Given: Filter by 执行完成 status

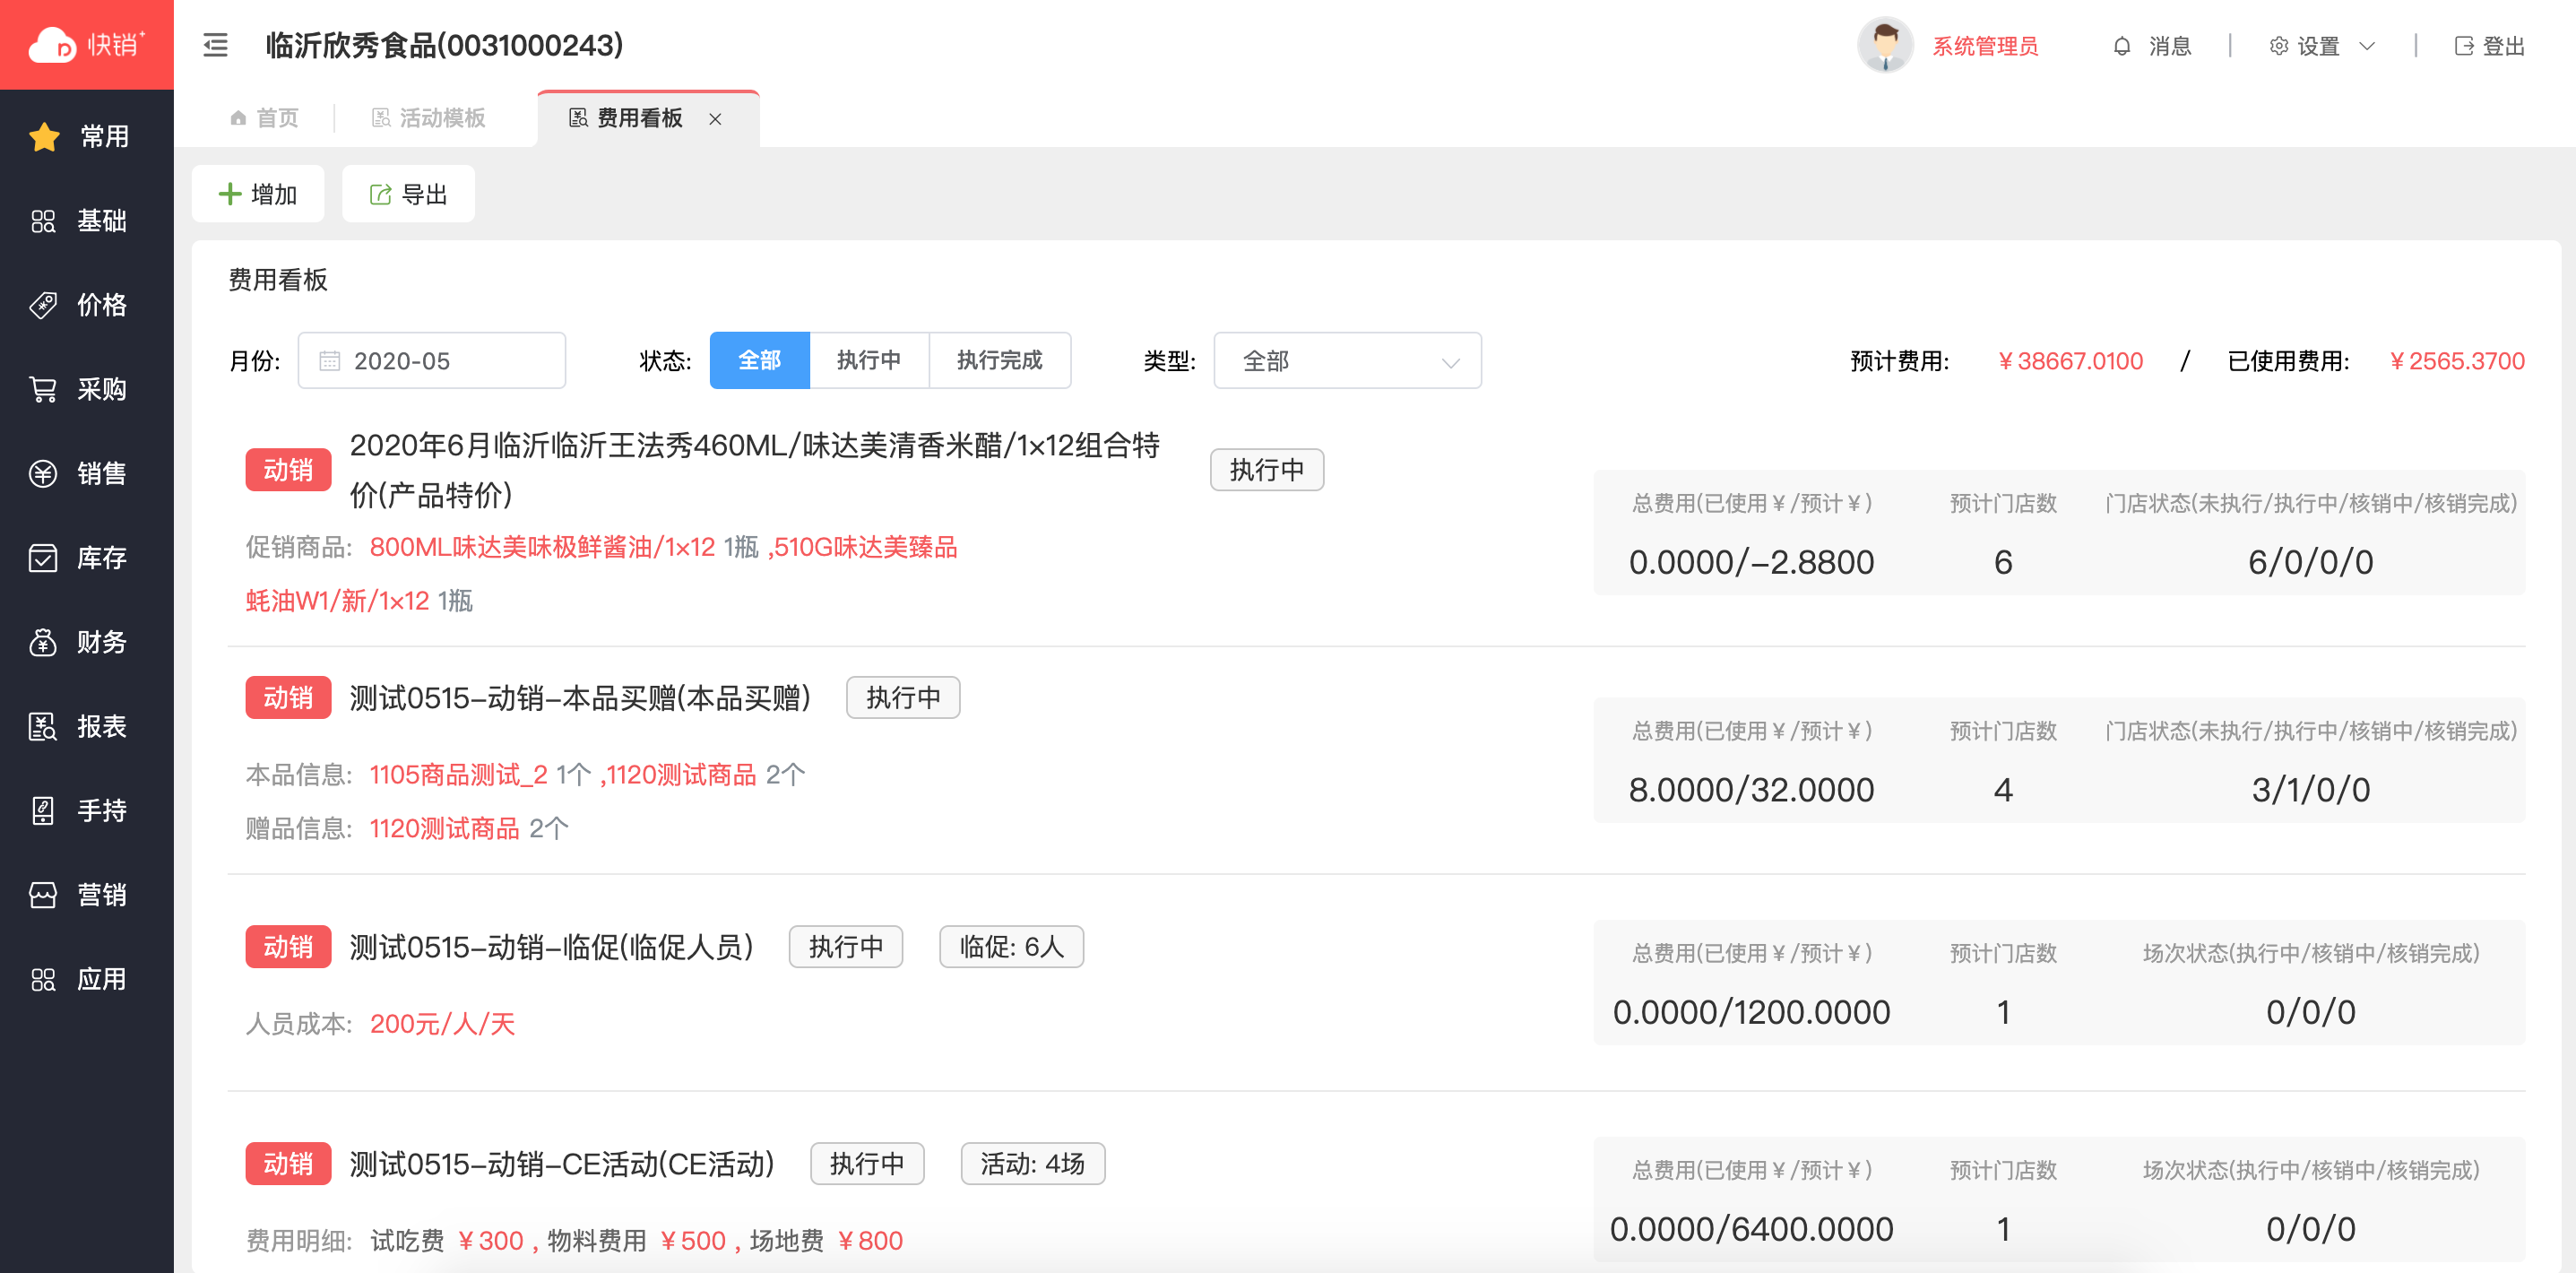Looking at the screenshot, I should click(999, 360).
